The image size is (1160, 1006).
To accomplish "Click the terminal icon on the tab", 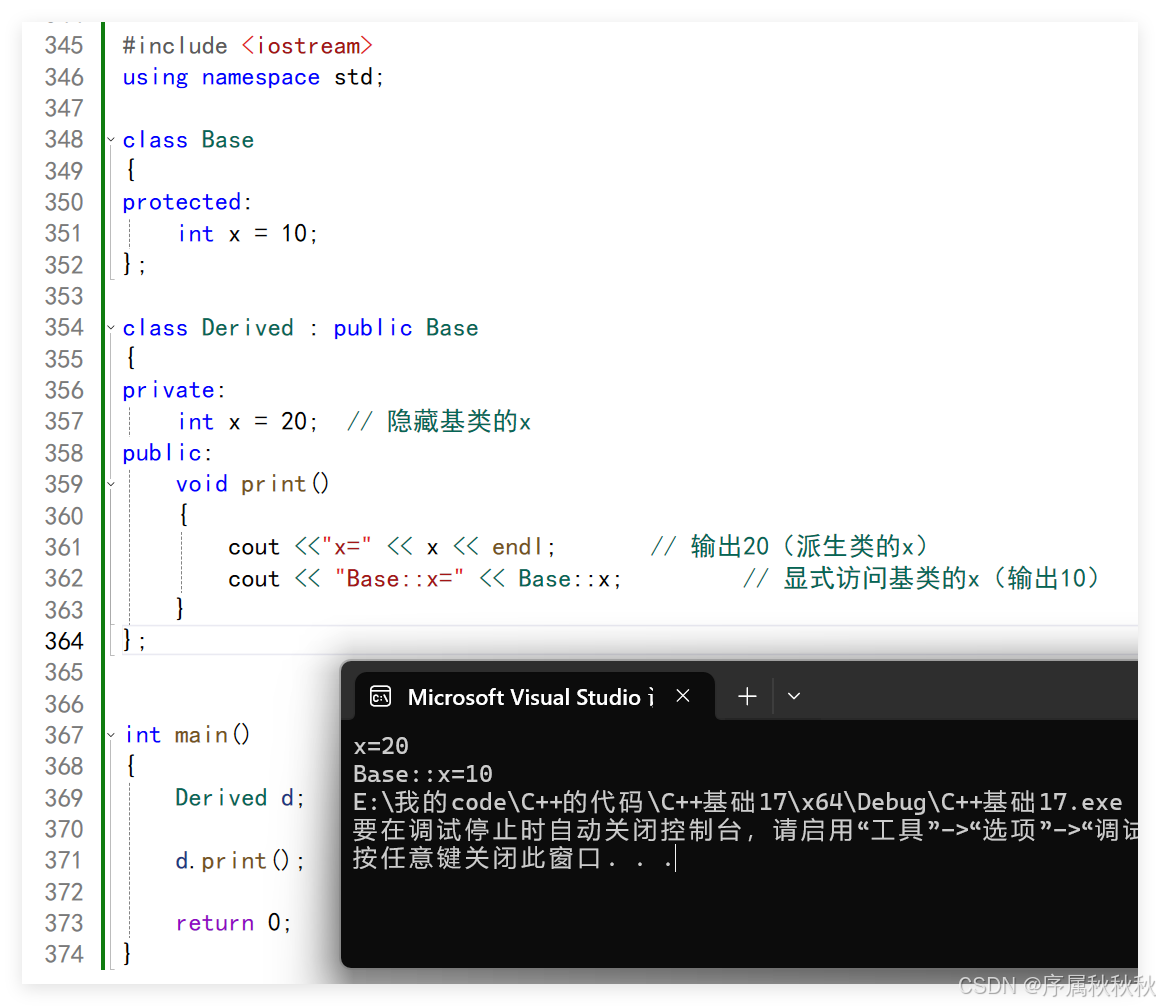I will [381, 696].
